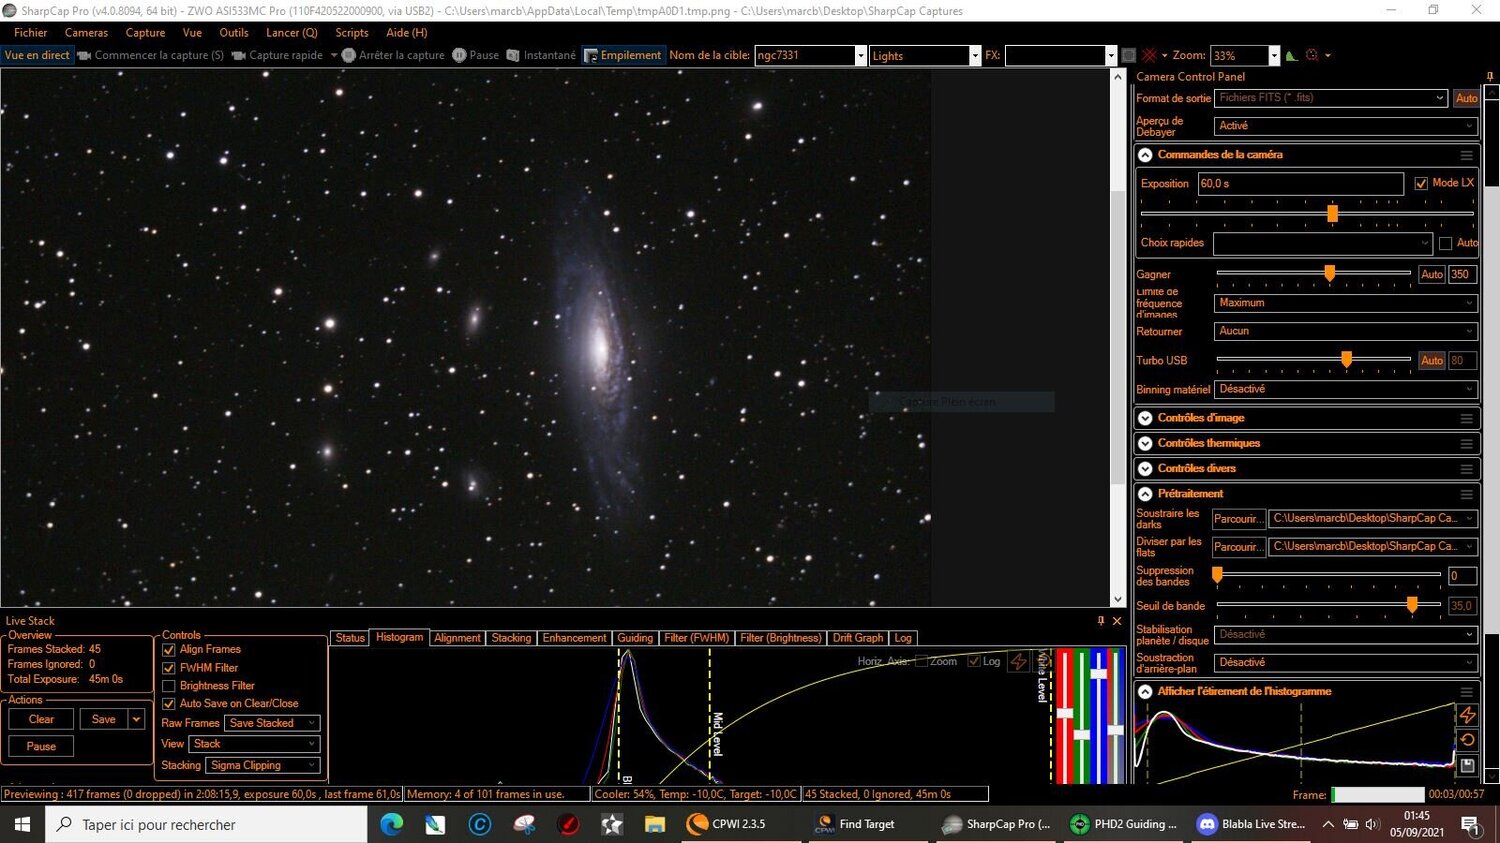The image size is (1500, 843).
Task: Open the Scripts menu
Action: pyautogui.click(x=352, y=33)
